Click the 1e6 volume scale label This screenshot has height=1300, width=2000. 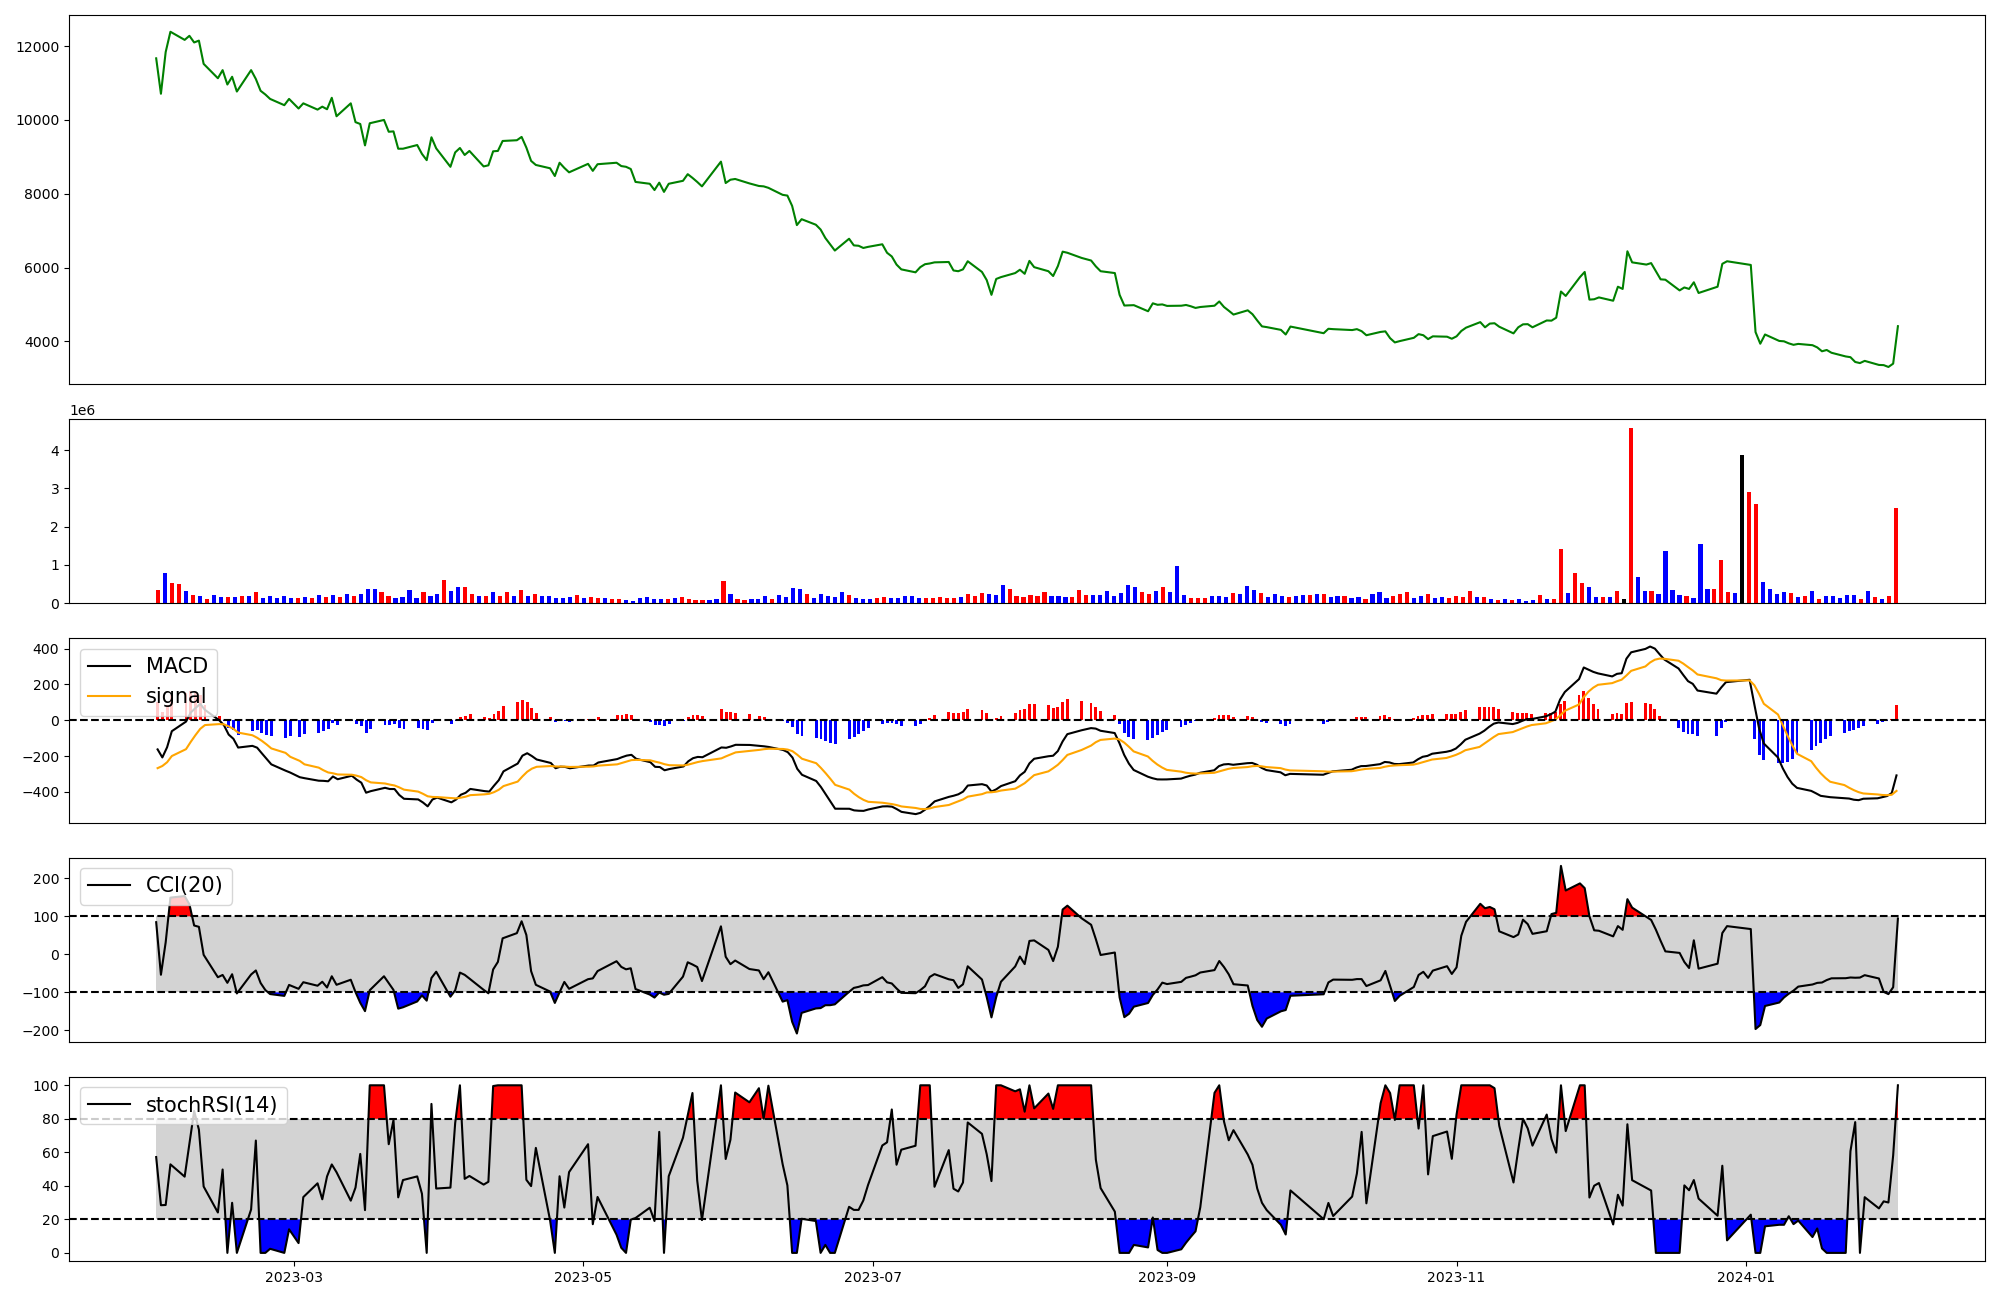pos(82,410)
